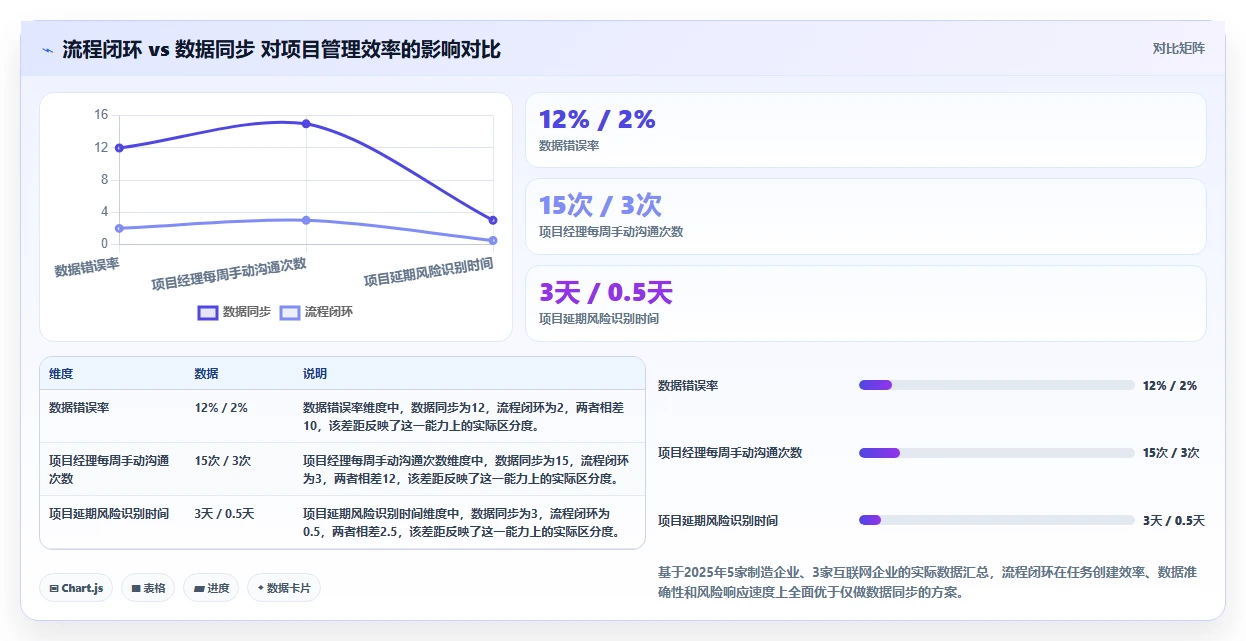Click the 流程闭环 chart point at 数据错误率
The height and width of the screenshot is (641, 1246).
(119, 228)
